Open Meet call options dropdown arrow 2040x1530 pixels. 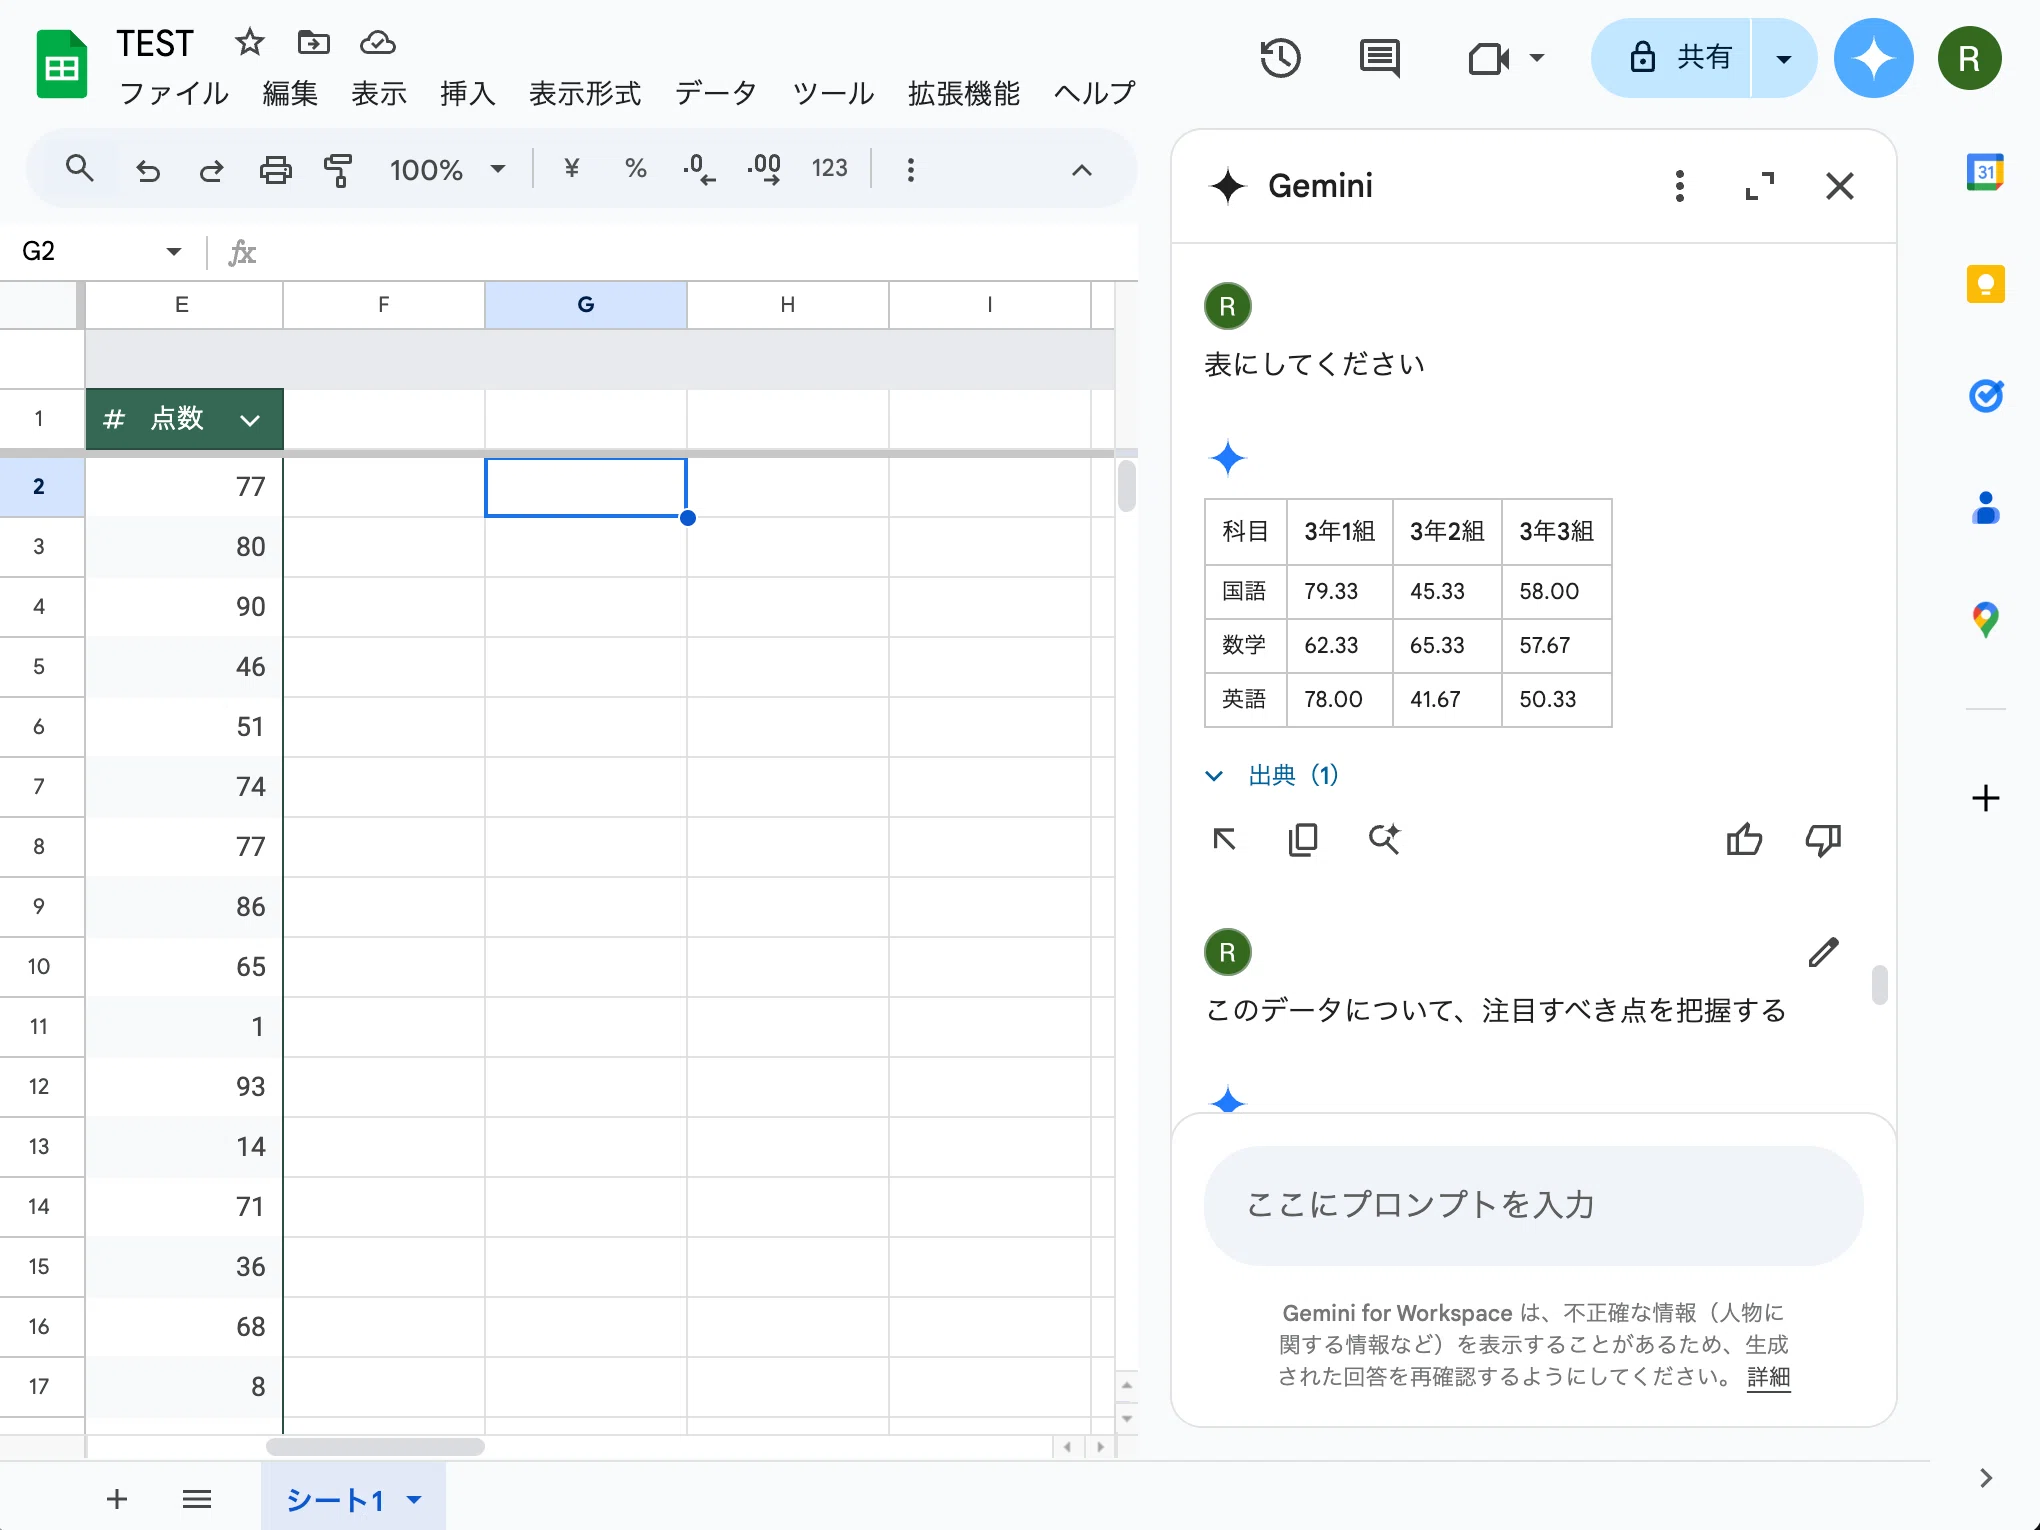point(1537,58)
